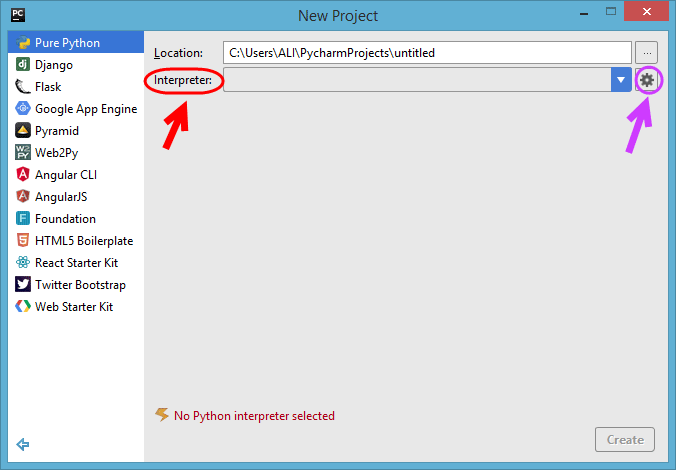The width and height of the screenshot is (676, 470).
Task: Open interpreter settings gear icon
Action: pyautogui.click(x=647, y=80)
